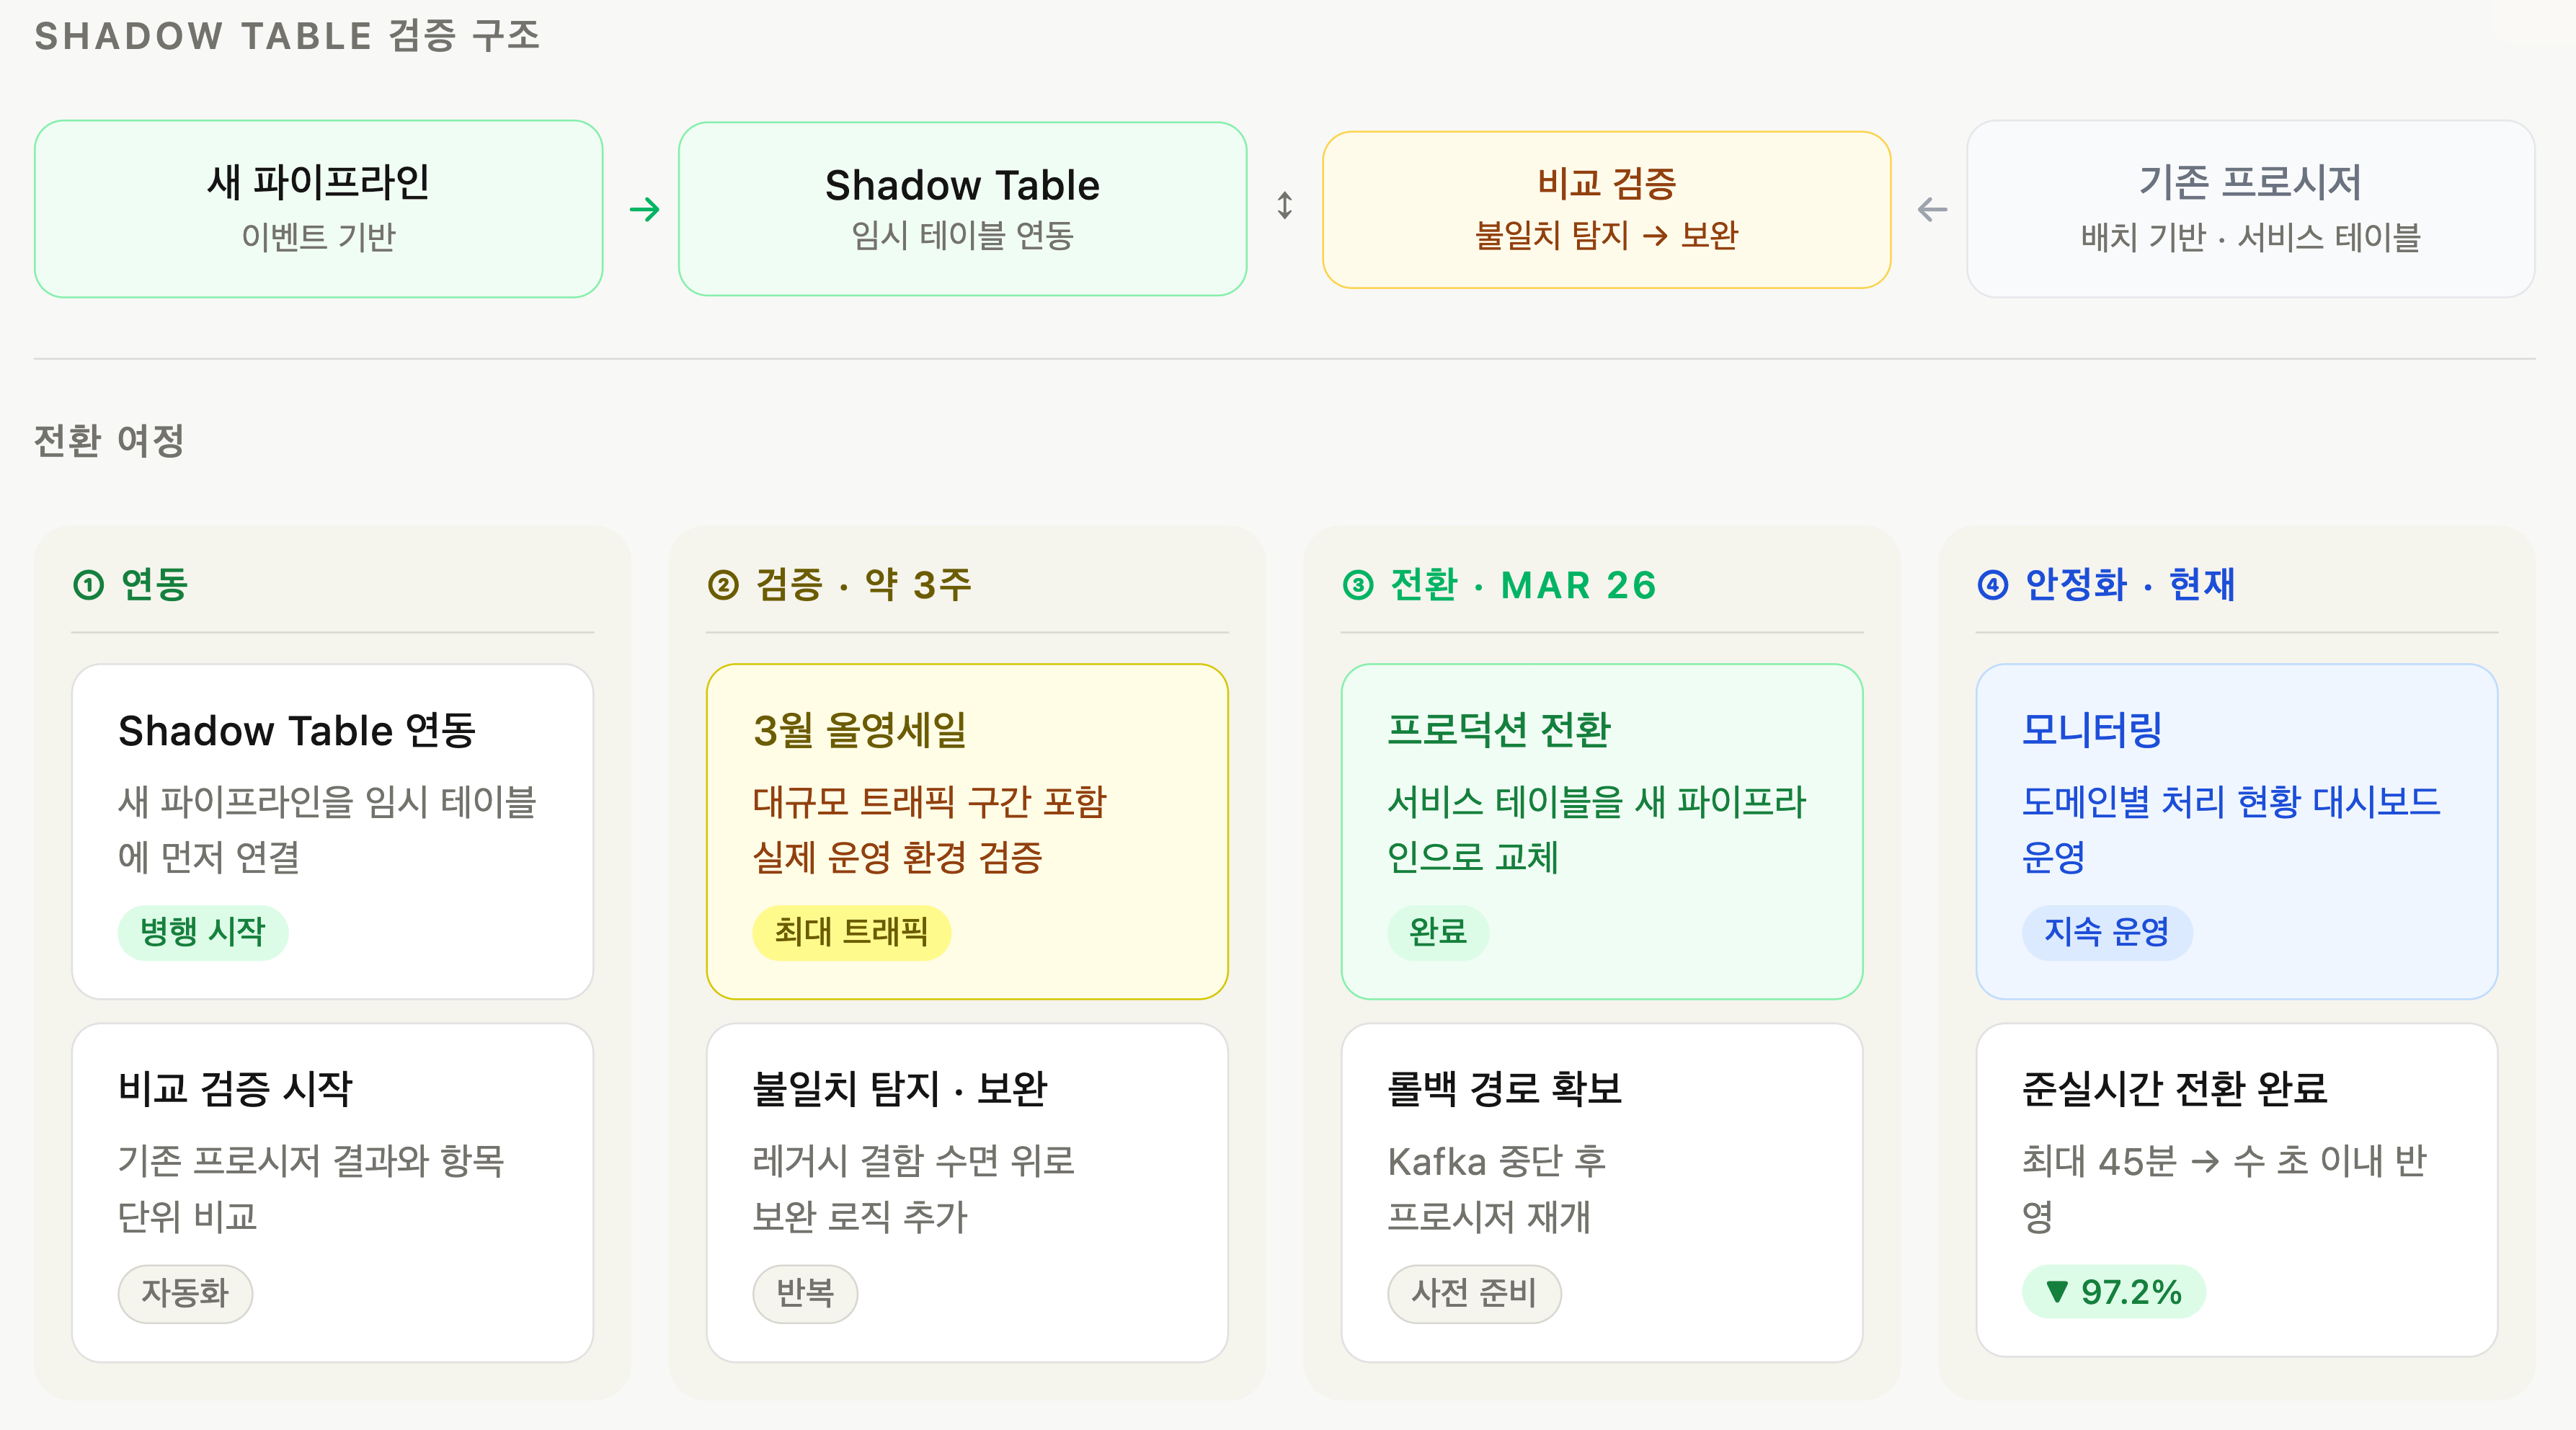The height and width of the screenshot is (1430, 2576).
Task: Click the 사전 준비 tag
Action: (x=1473, y=1293)
